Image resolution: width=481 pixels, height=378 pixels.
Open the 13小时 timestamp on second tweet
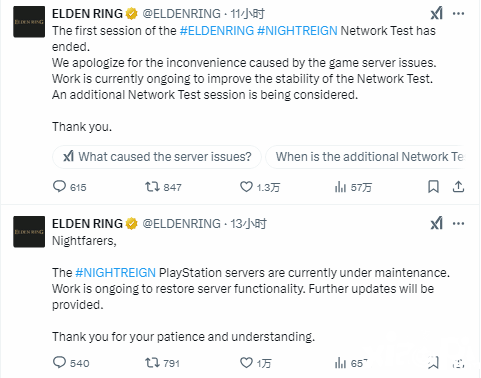click(249, 224)
